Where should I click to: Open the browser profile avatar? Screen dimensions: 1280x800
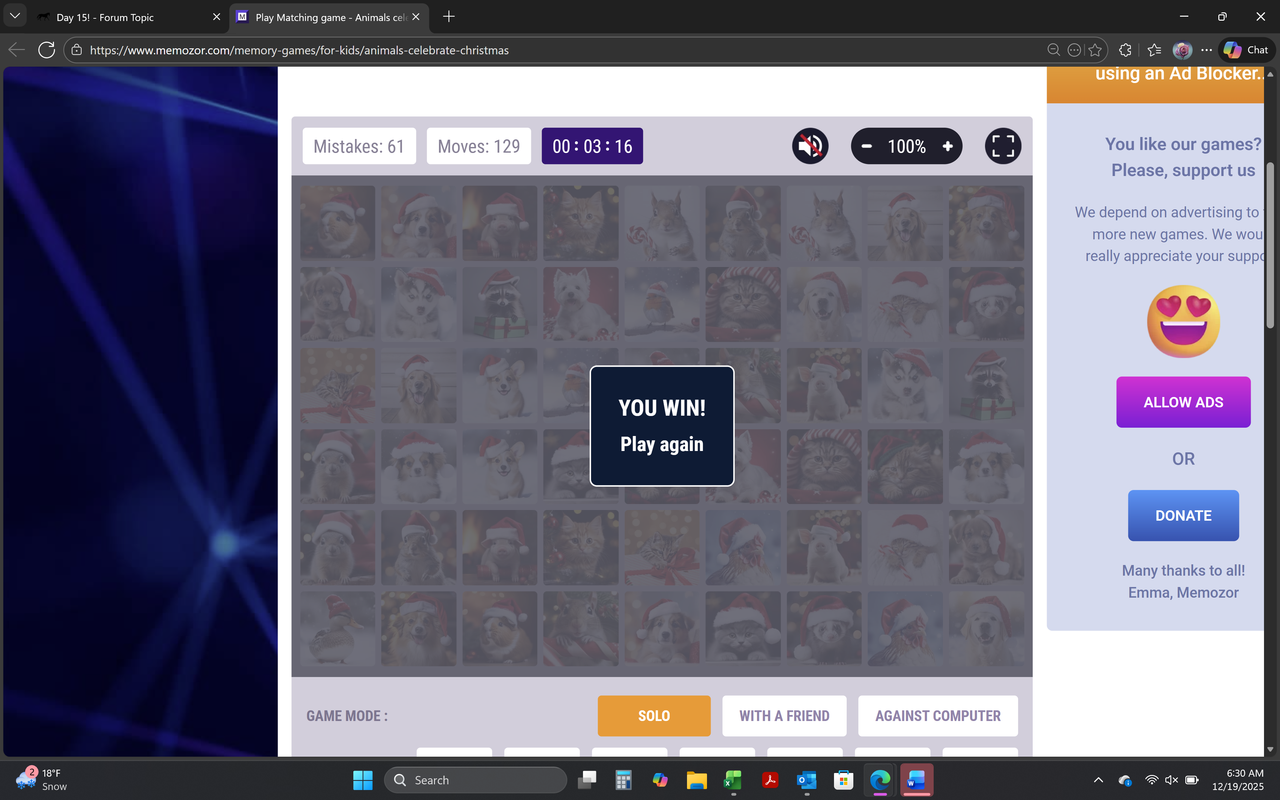pos(1182,50)
